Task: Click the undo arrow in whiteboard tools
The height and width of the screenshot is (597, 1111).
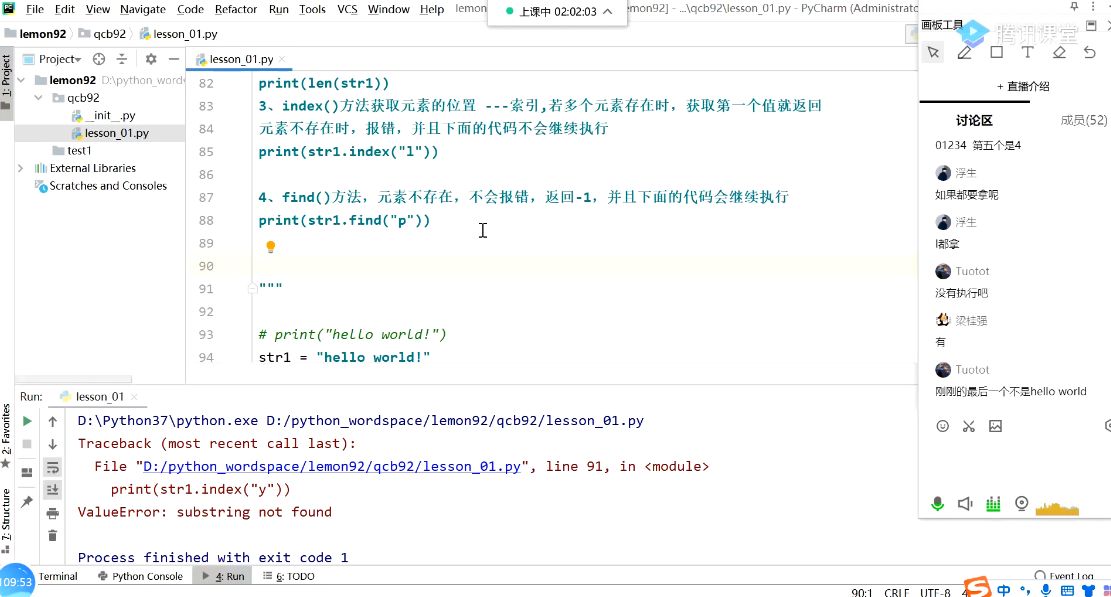Action: (x=1090, y=52)
